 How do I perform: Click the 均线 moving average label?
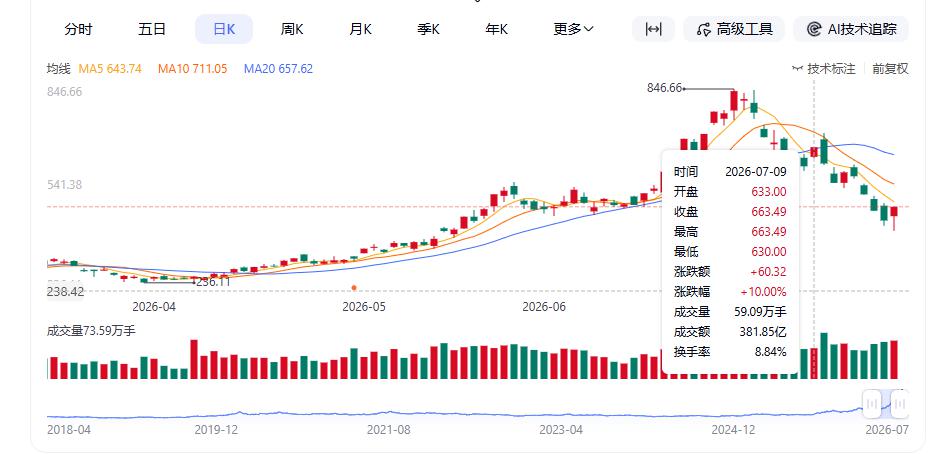click(x=59, y=69)
